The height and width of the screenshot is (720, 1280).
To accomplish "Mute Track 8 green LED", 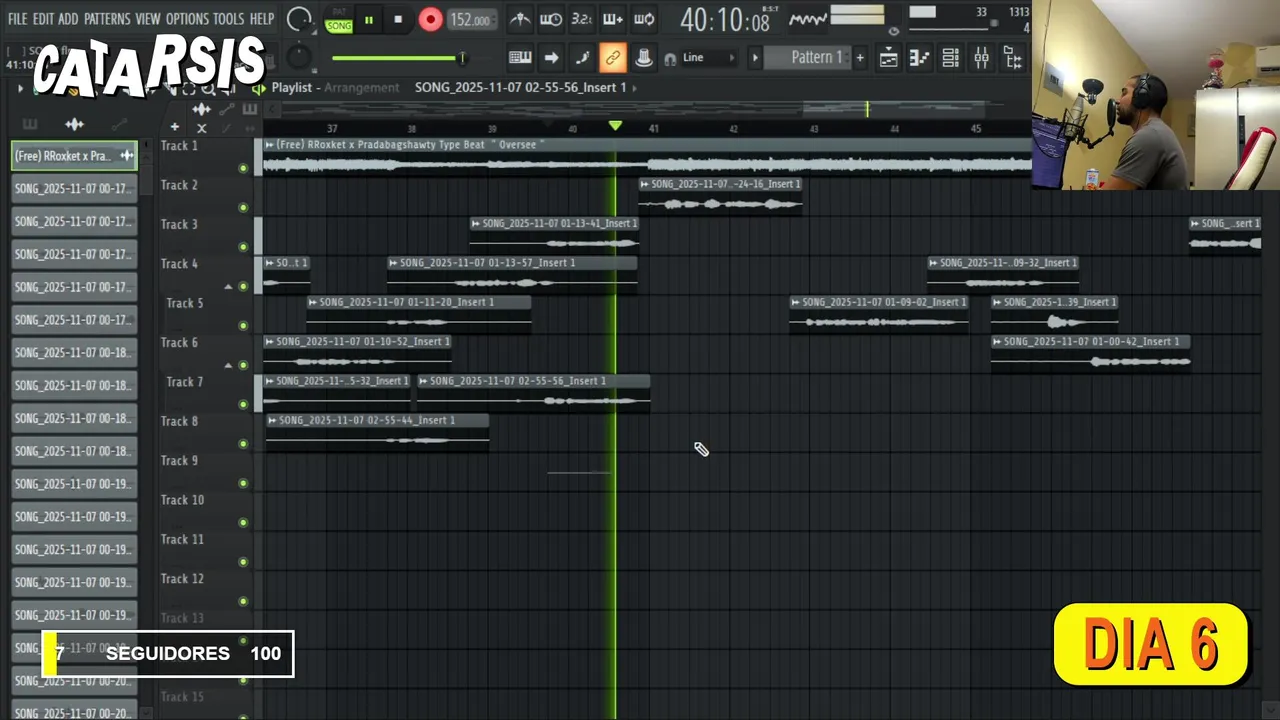I will click(243, 444).
